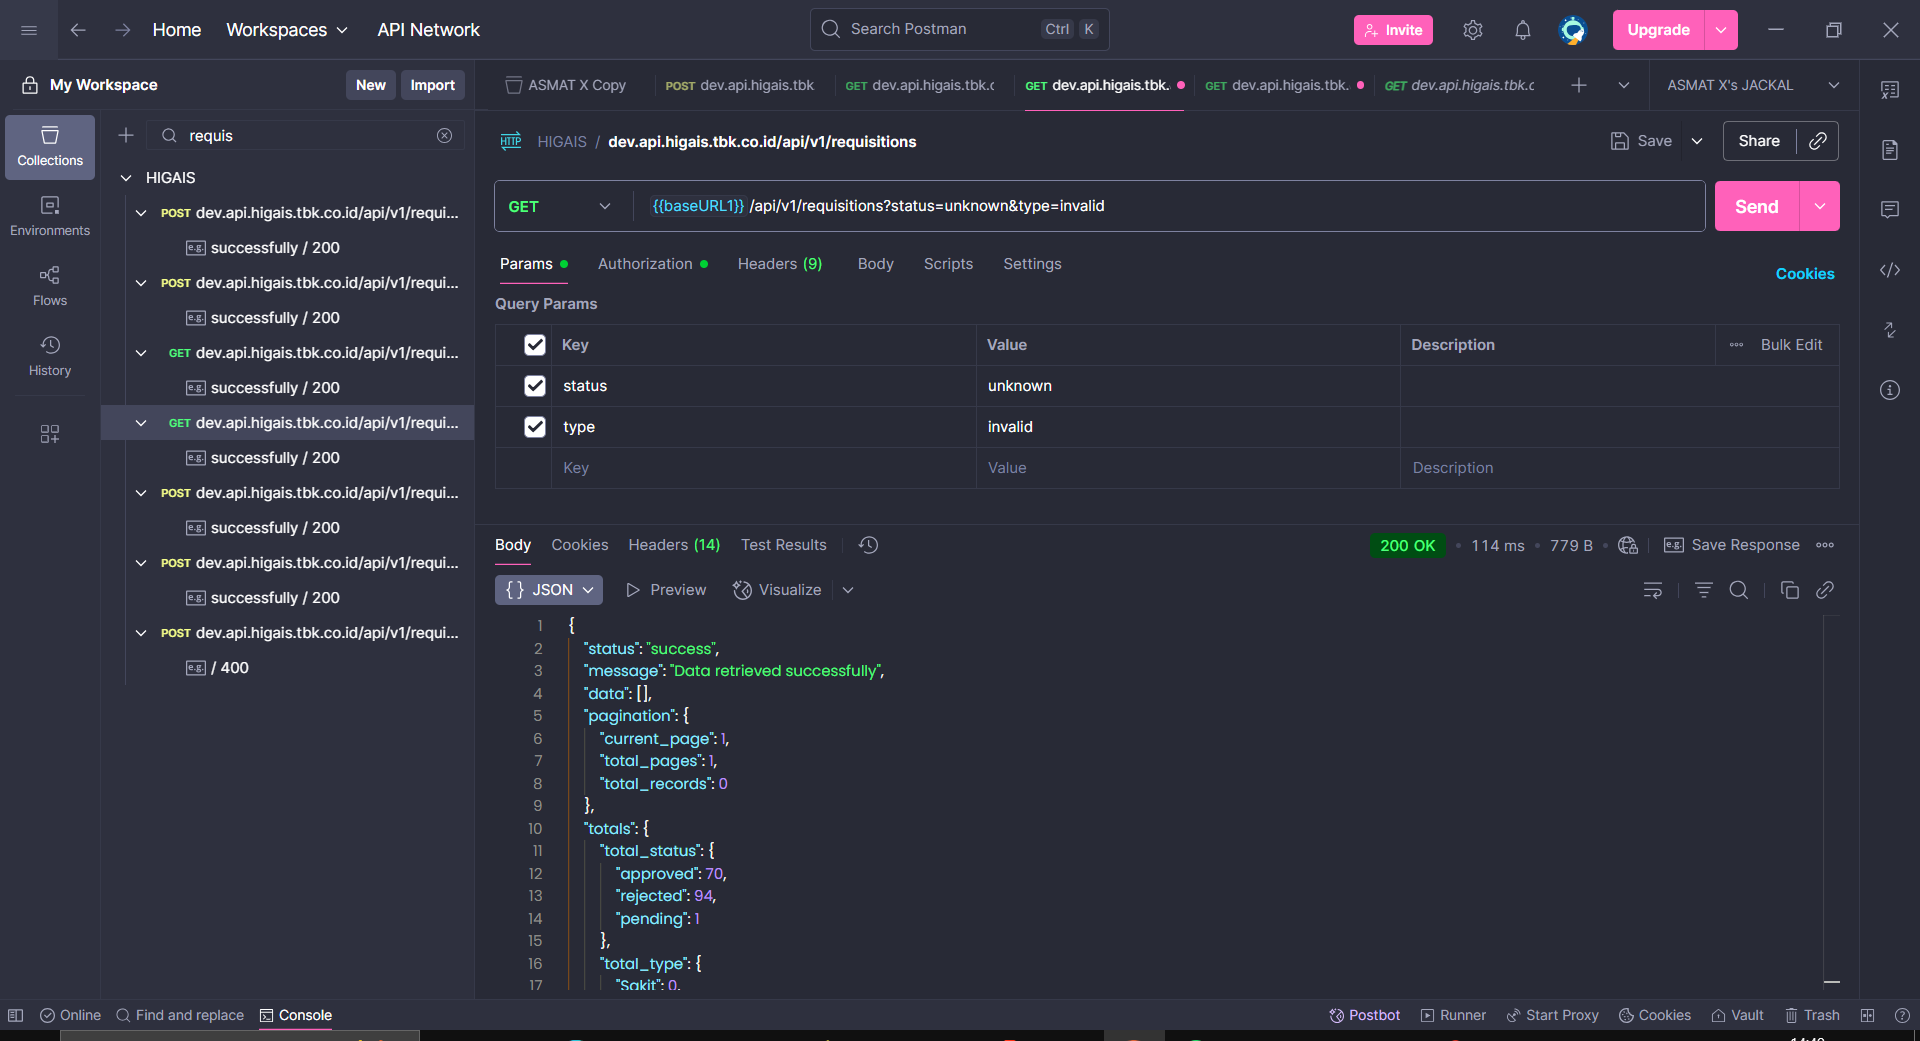
Task: Open the Comments icon in right sidebar
Action: (1890, 209)
